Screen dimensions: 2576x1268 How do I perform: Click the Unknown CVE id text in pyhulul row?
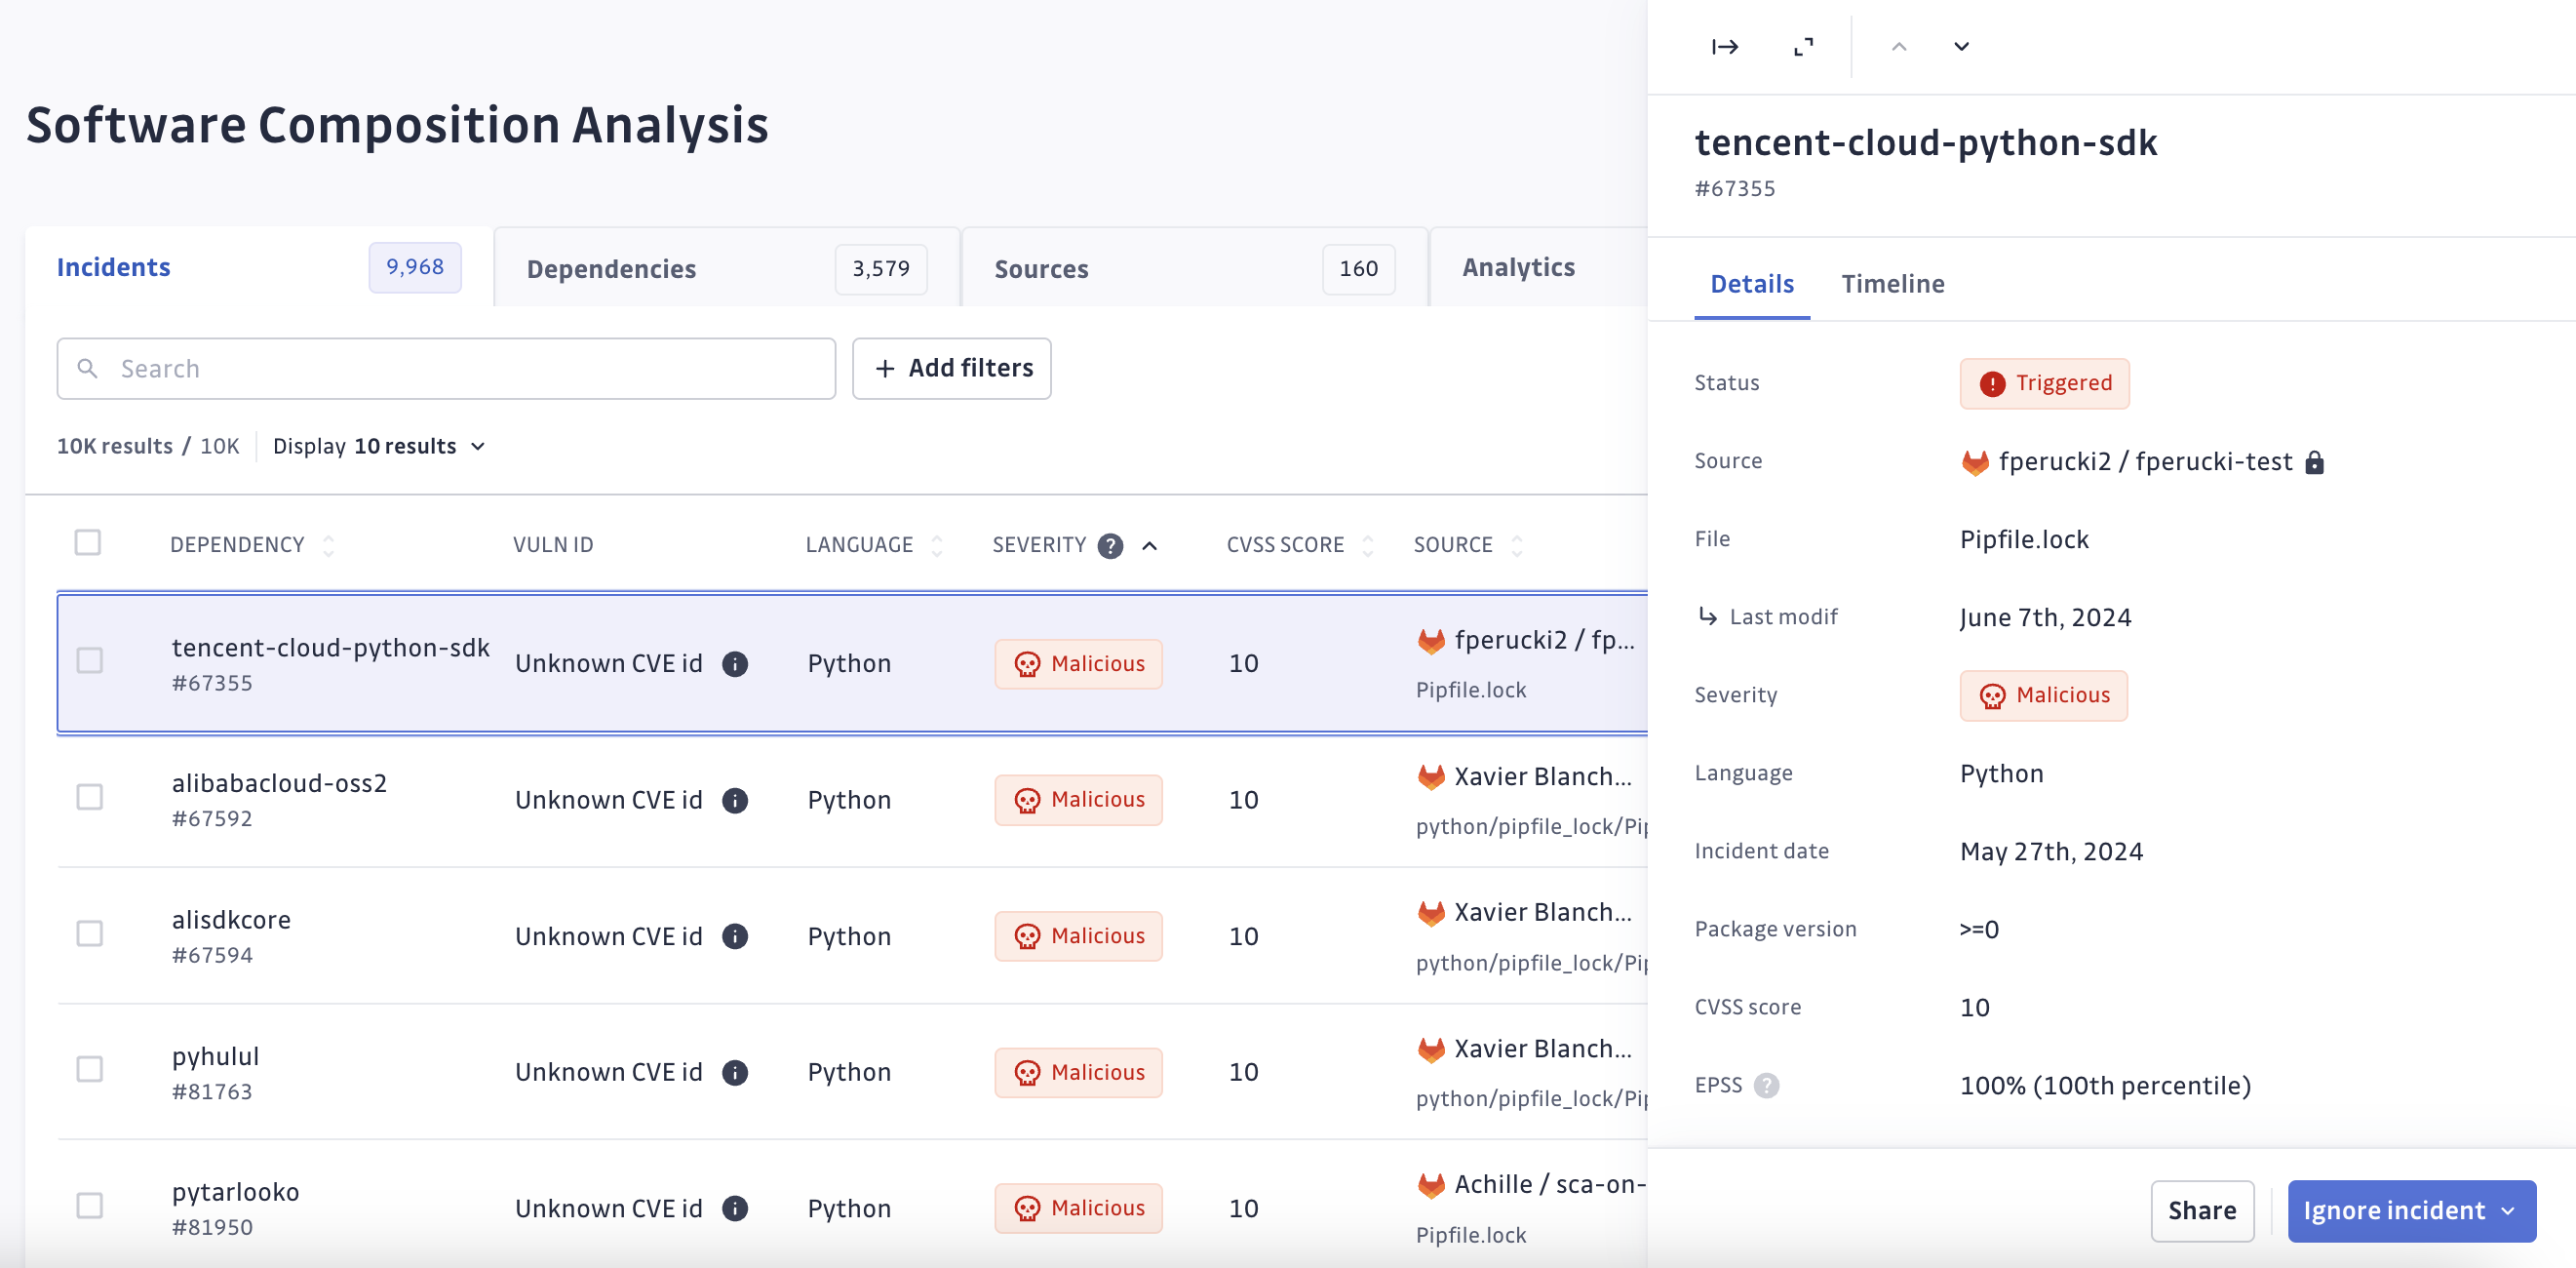point(608,1072)
